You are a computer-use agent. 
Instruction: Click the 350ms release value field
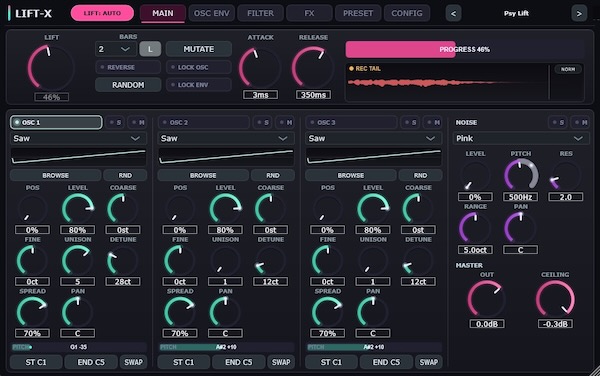tap(313, 94)
